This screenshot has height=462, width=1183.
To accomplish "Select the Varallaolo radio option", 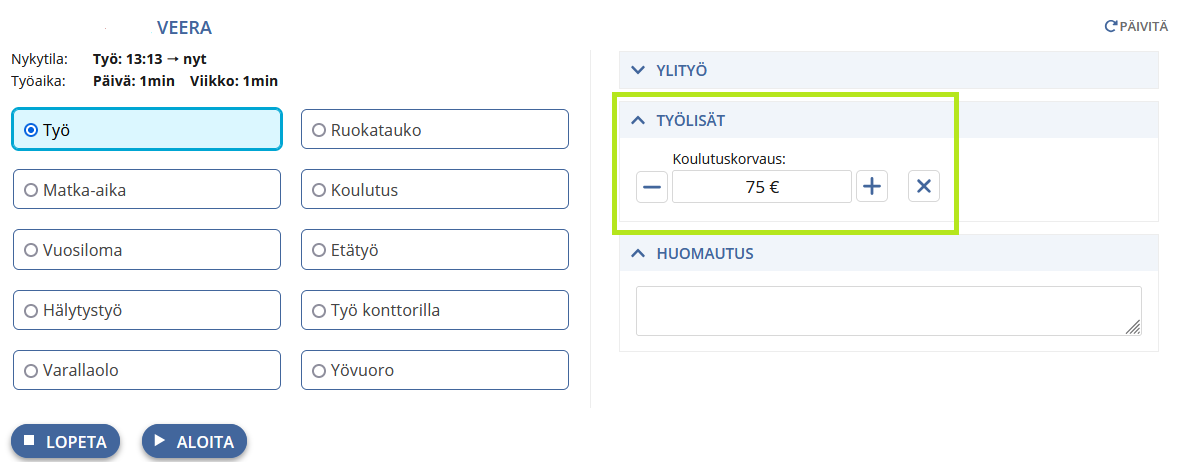I will click(x=147, y=371).
